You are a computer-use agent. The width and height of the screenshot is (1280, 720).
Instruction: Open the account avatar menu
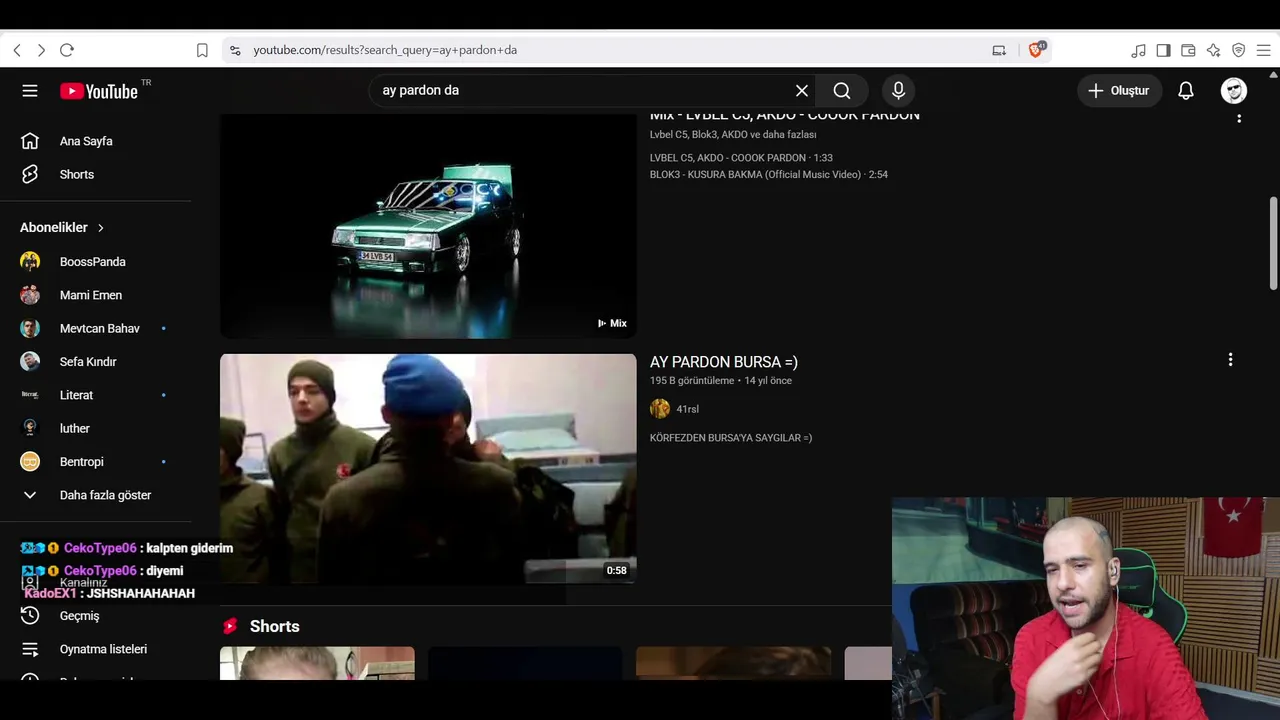(1234, 91)
